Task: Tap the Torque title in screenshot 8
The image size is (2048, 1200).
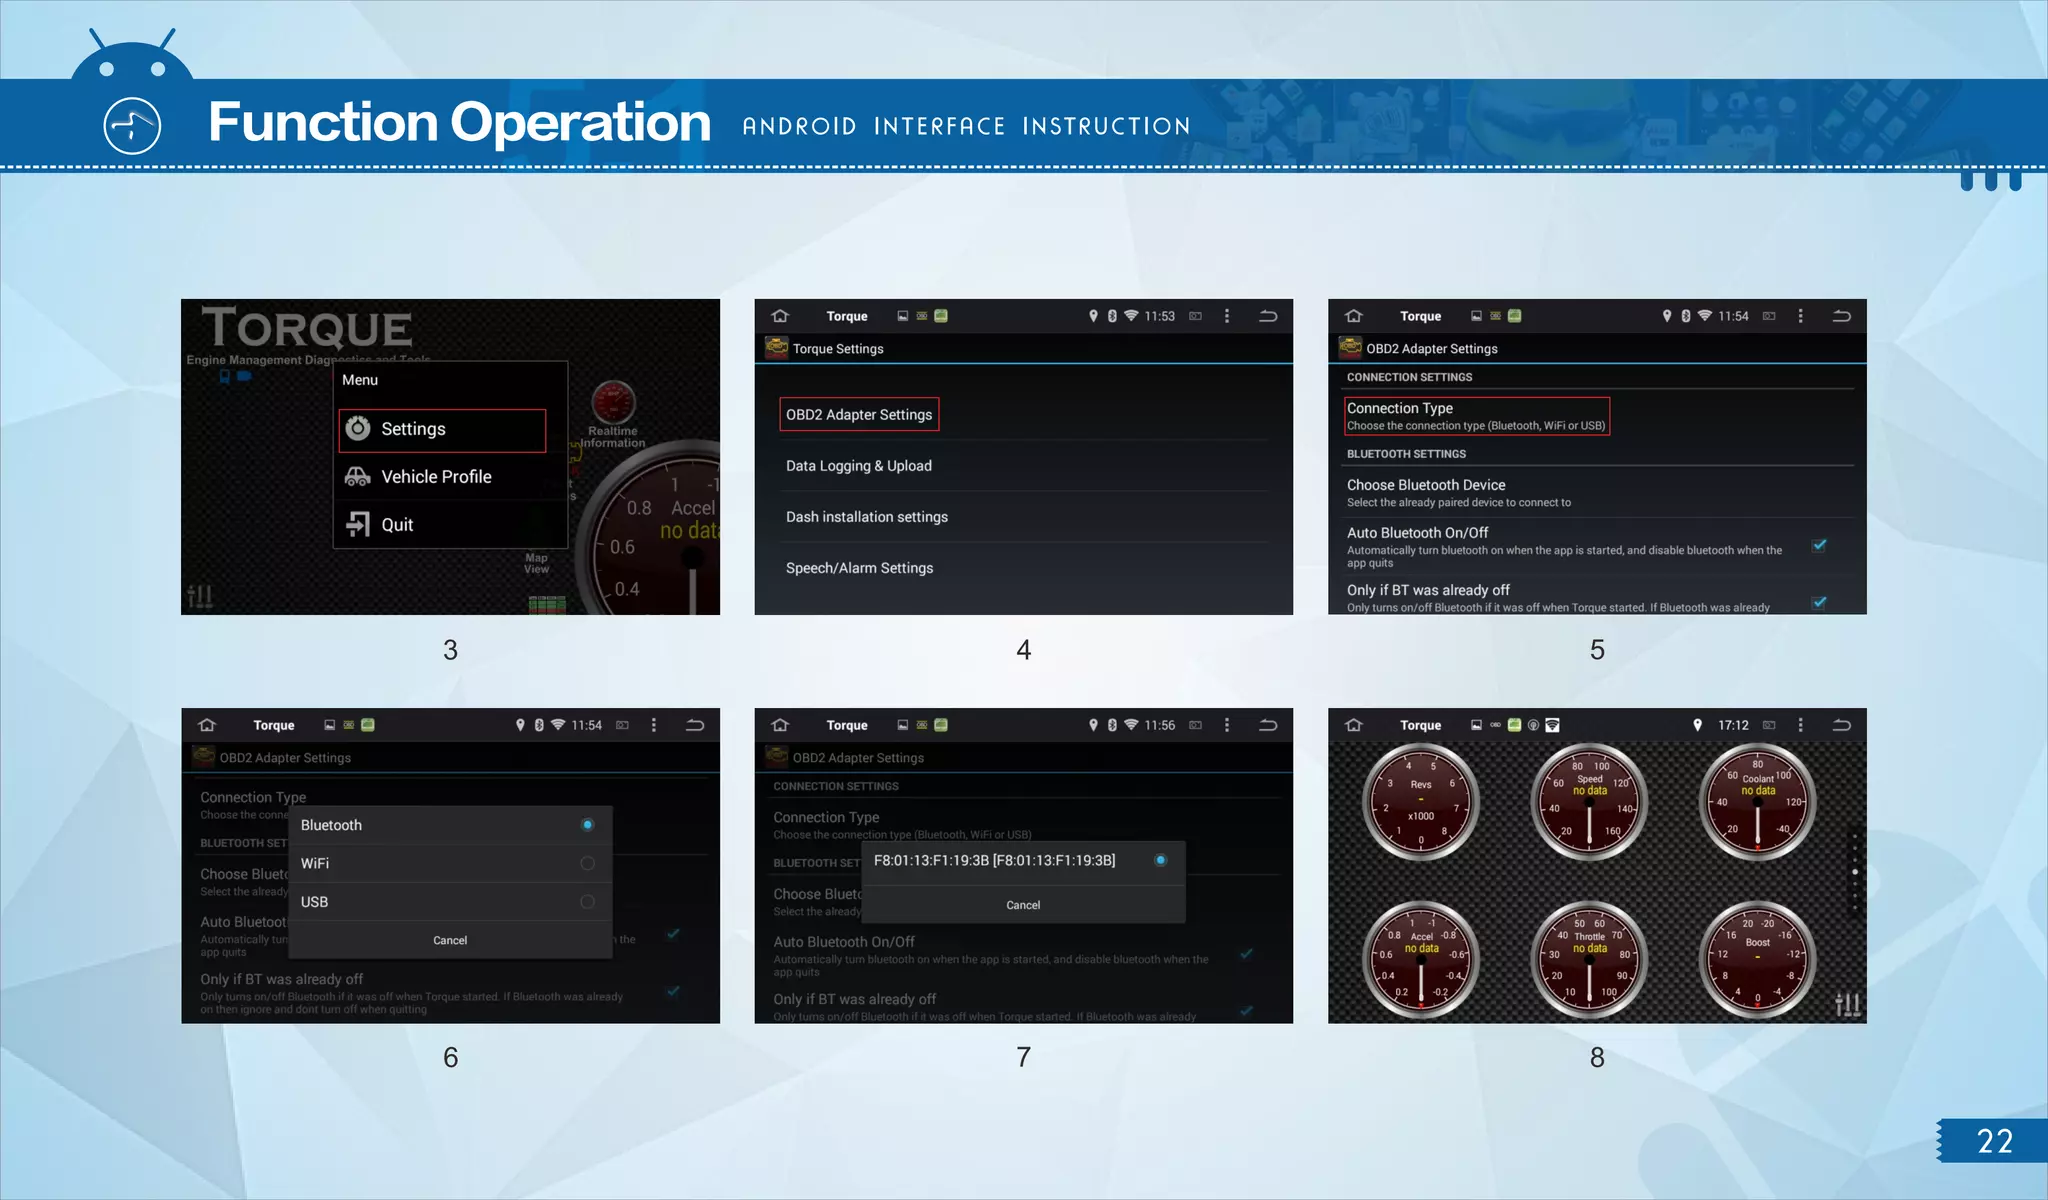Action: (x=1421, y=725)
